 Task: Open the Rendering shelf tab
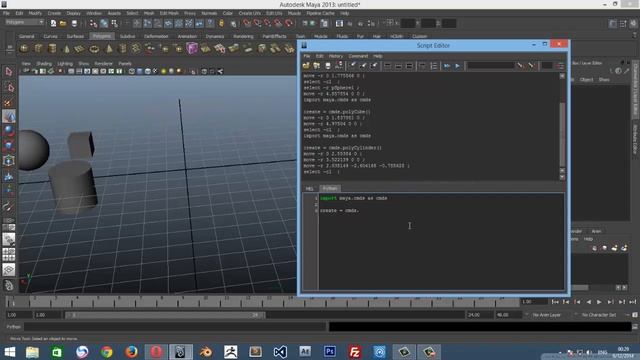243,36
